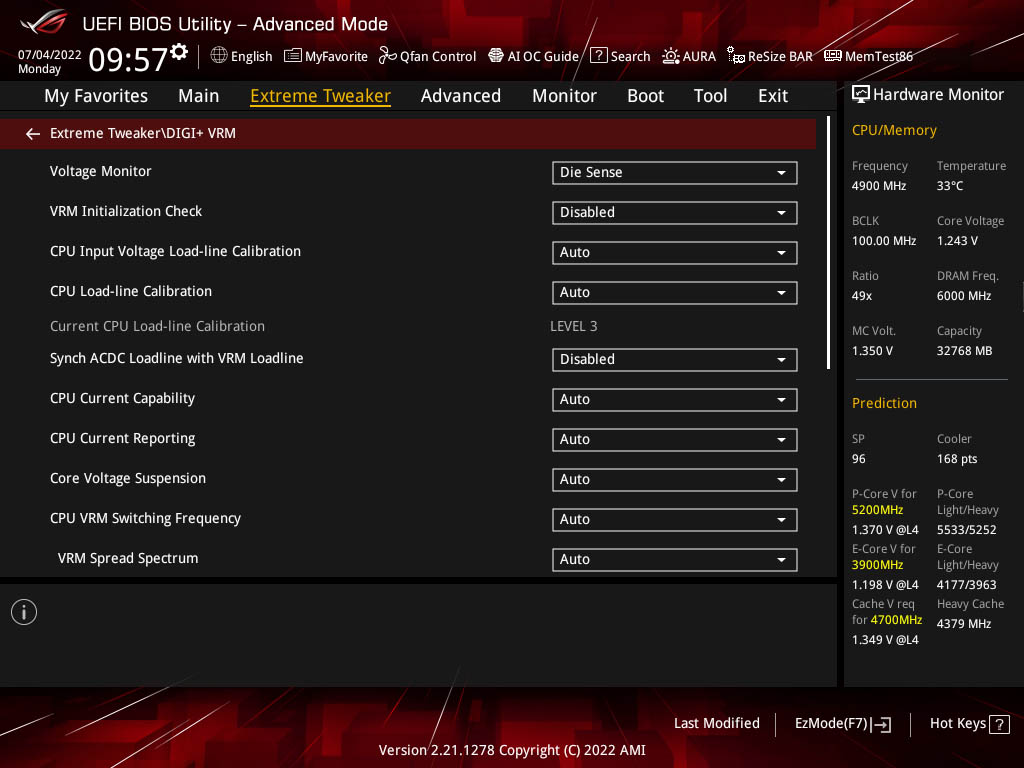1024x768 pixels.
Task: Click the back arrow in DIGI+ VRM header
Action: (33, 134)
